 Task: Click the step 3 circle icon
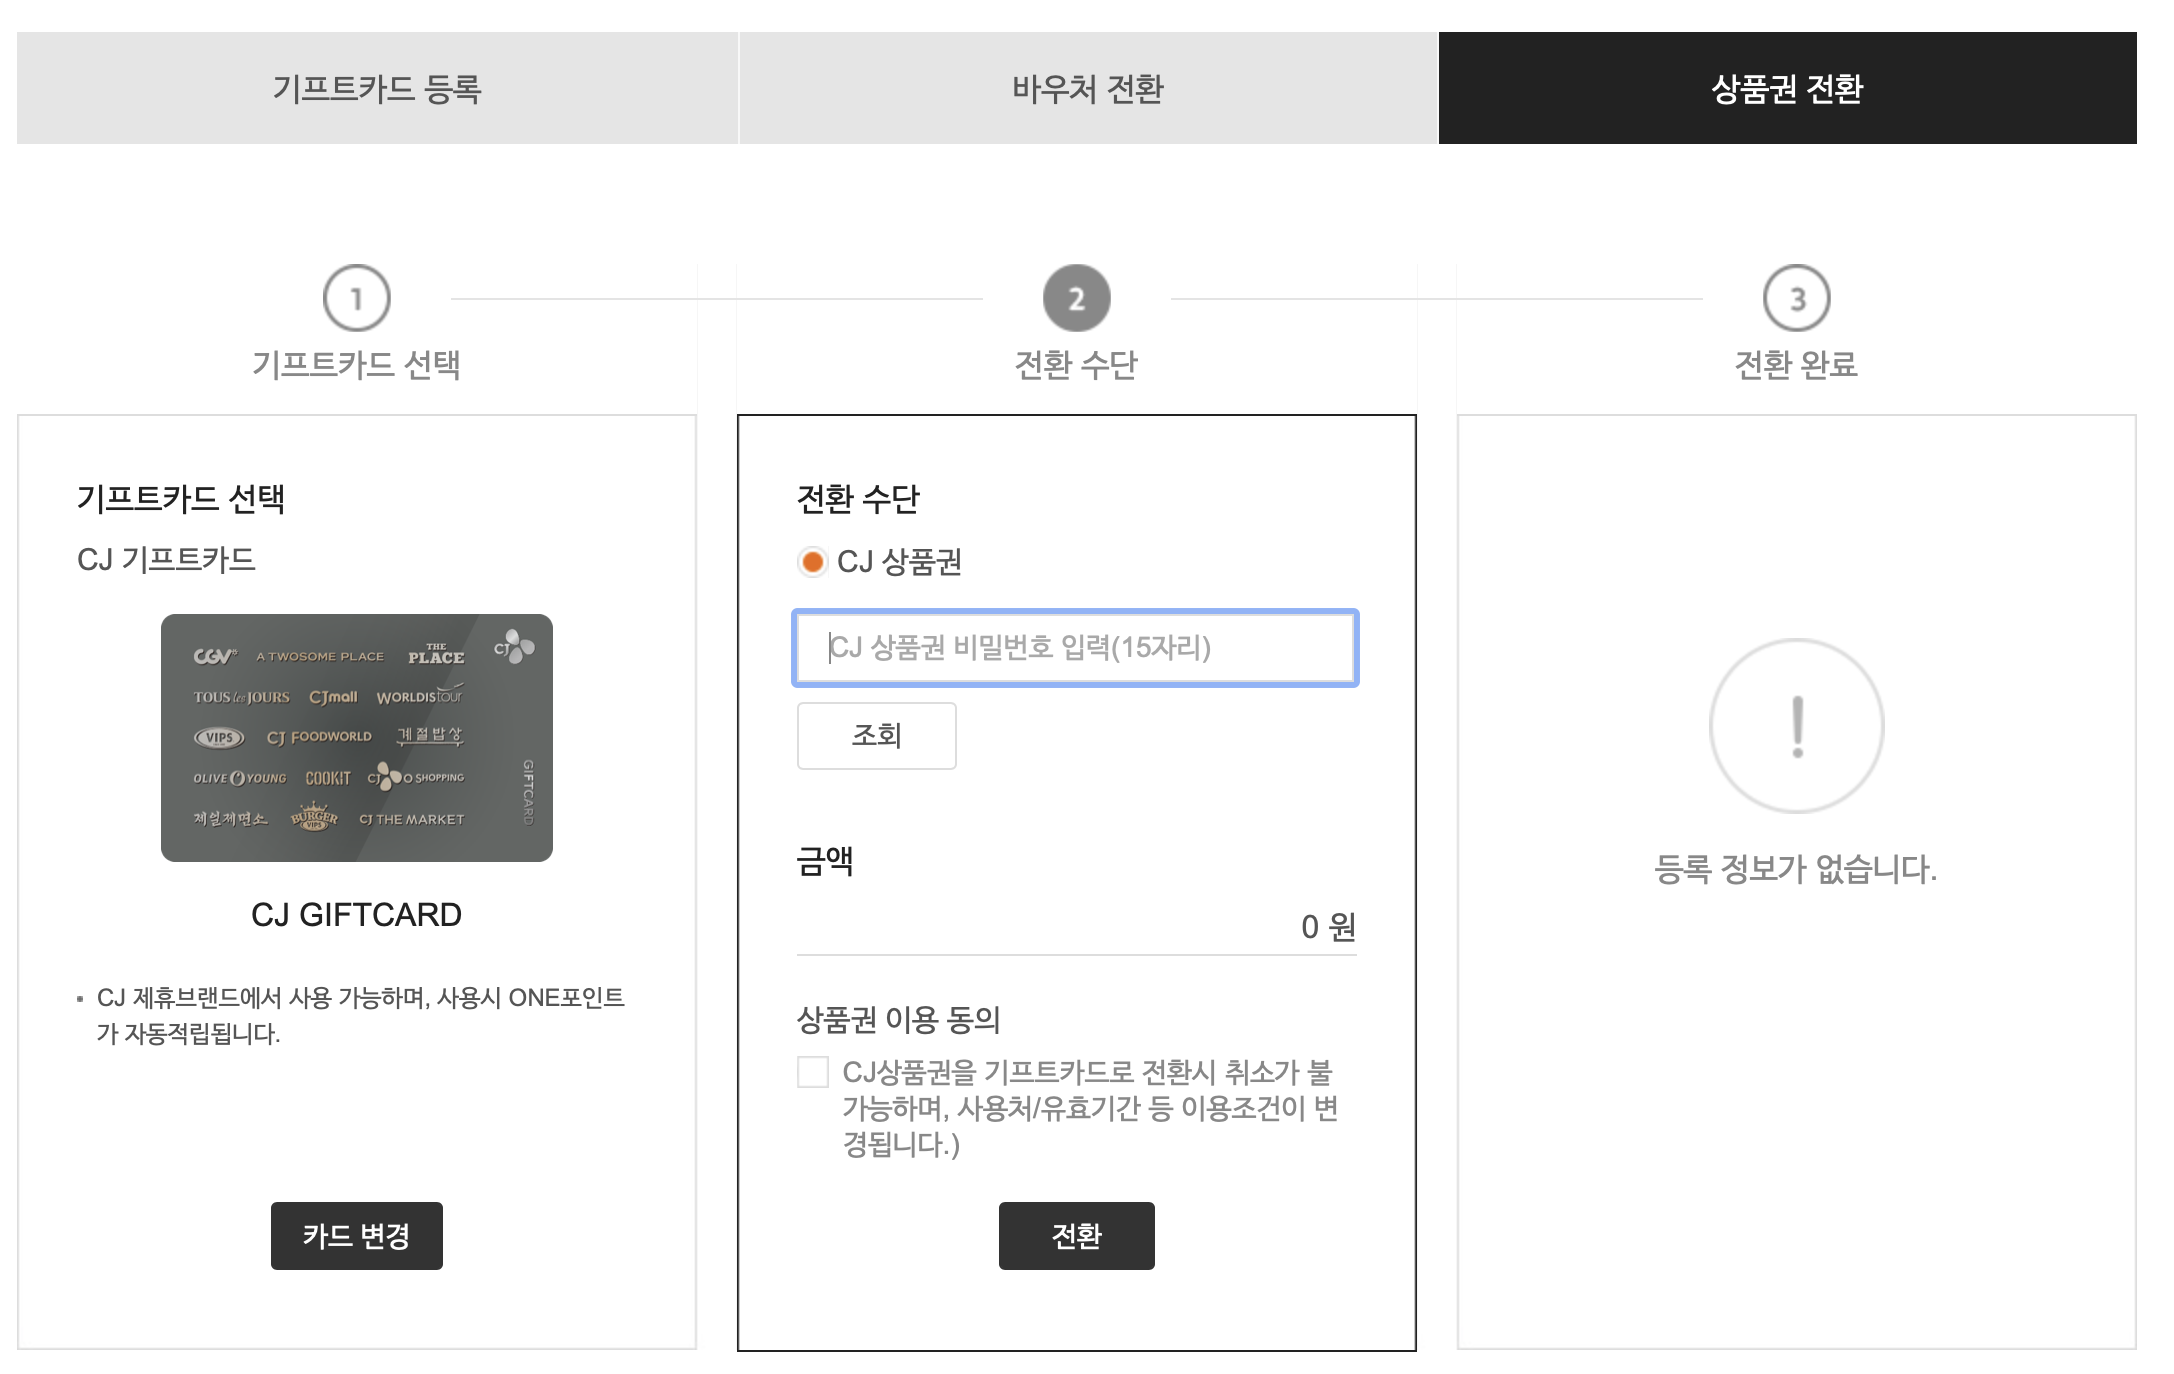[x=1796, y=298]
